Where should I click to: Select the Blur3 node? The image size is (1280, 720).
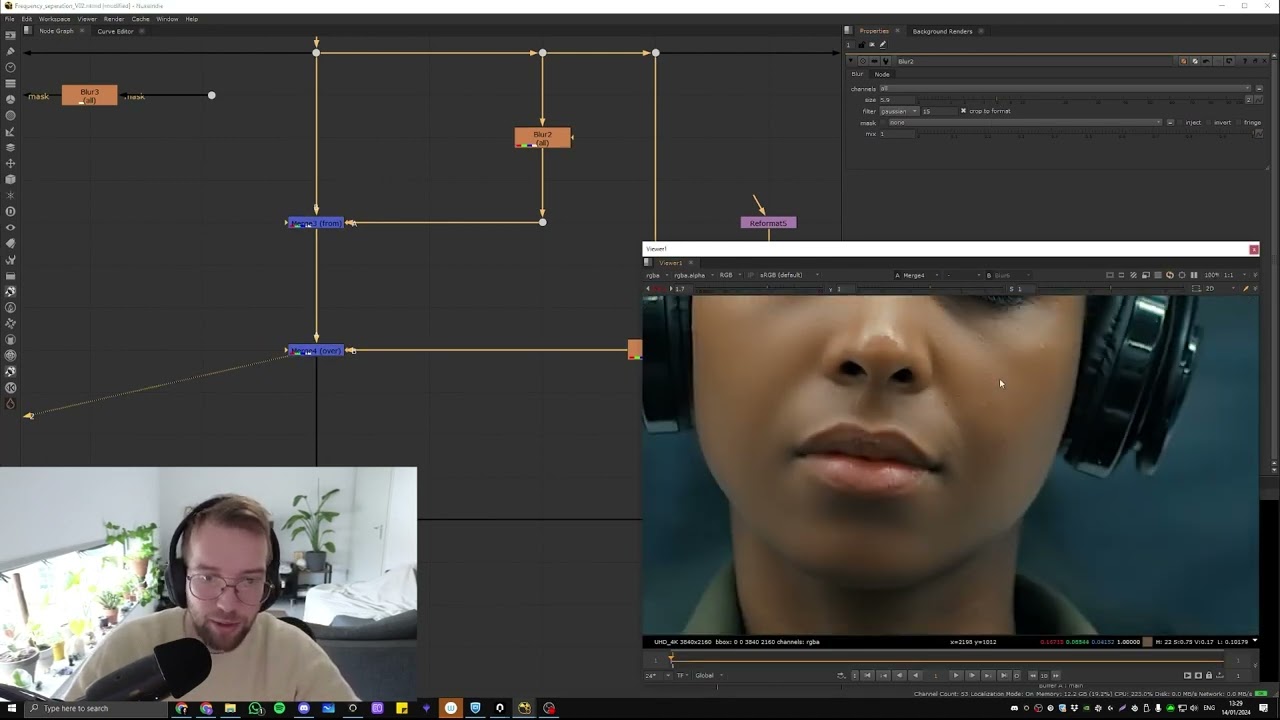click(89, 96)
